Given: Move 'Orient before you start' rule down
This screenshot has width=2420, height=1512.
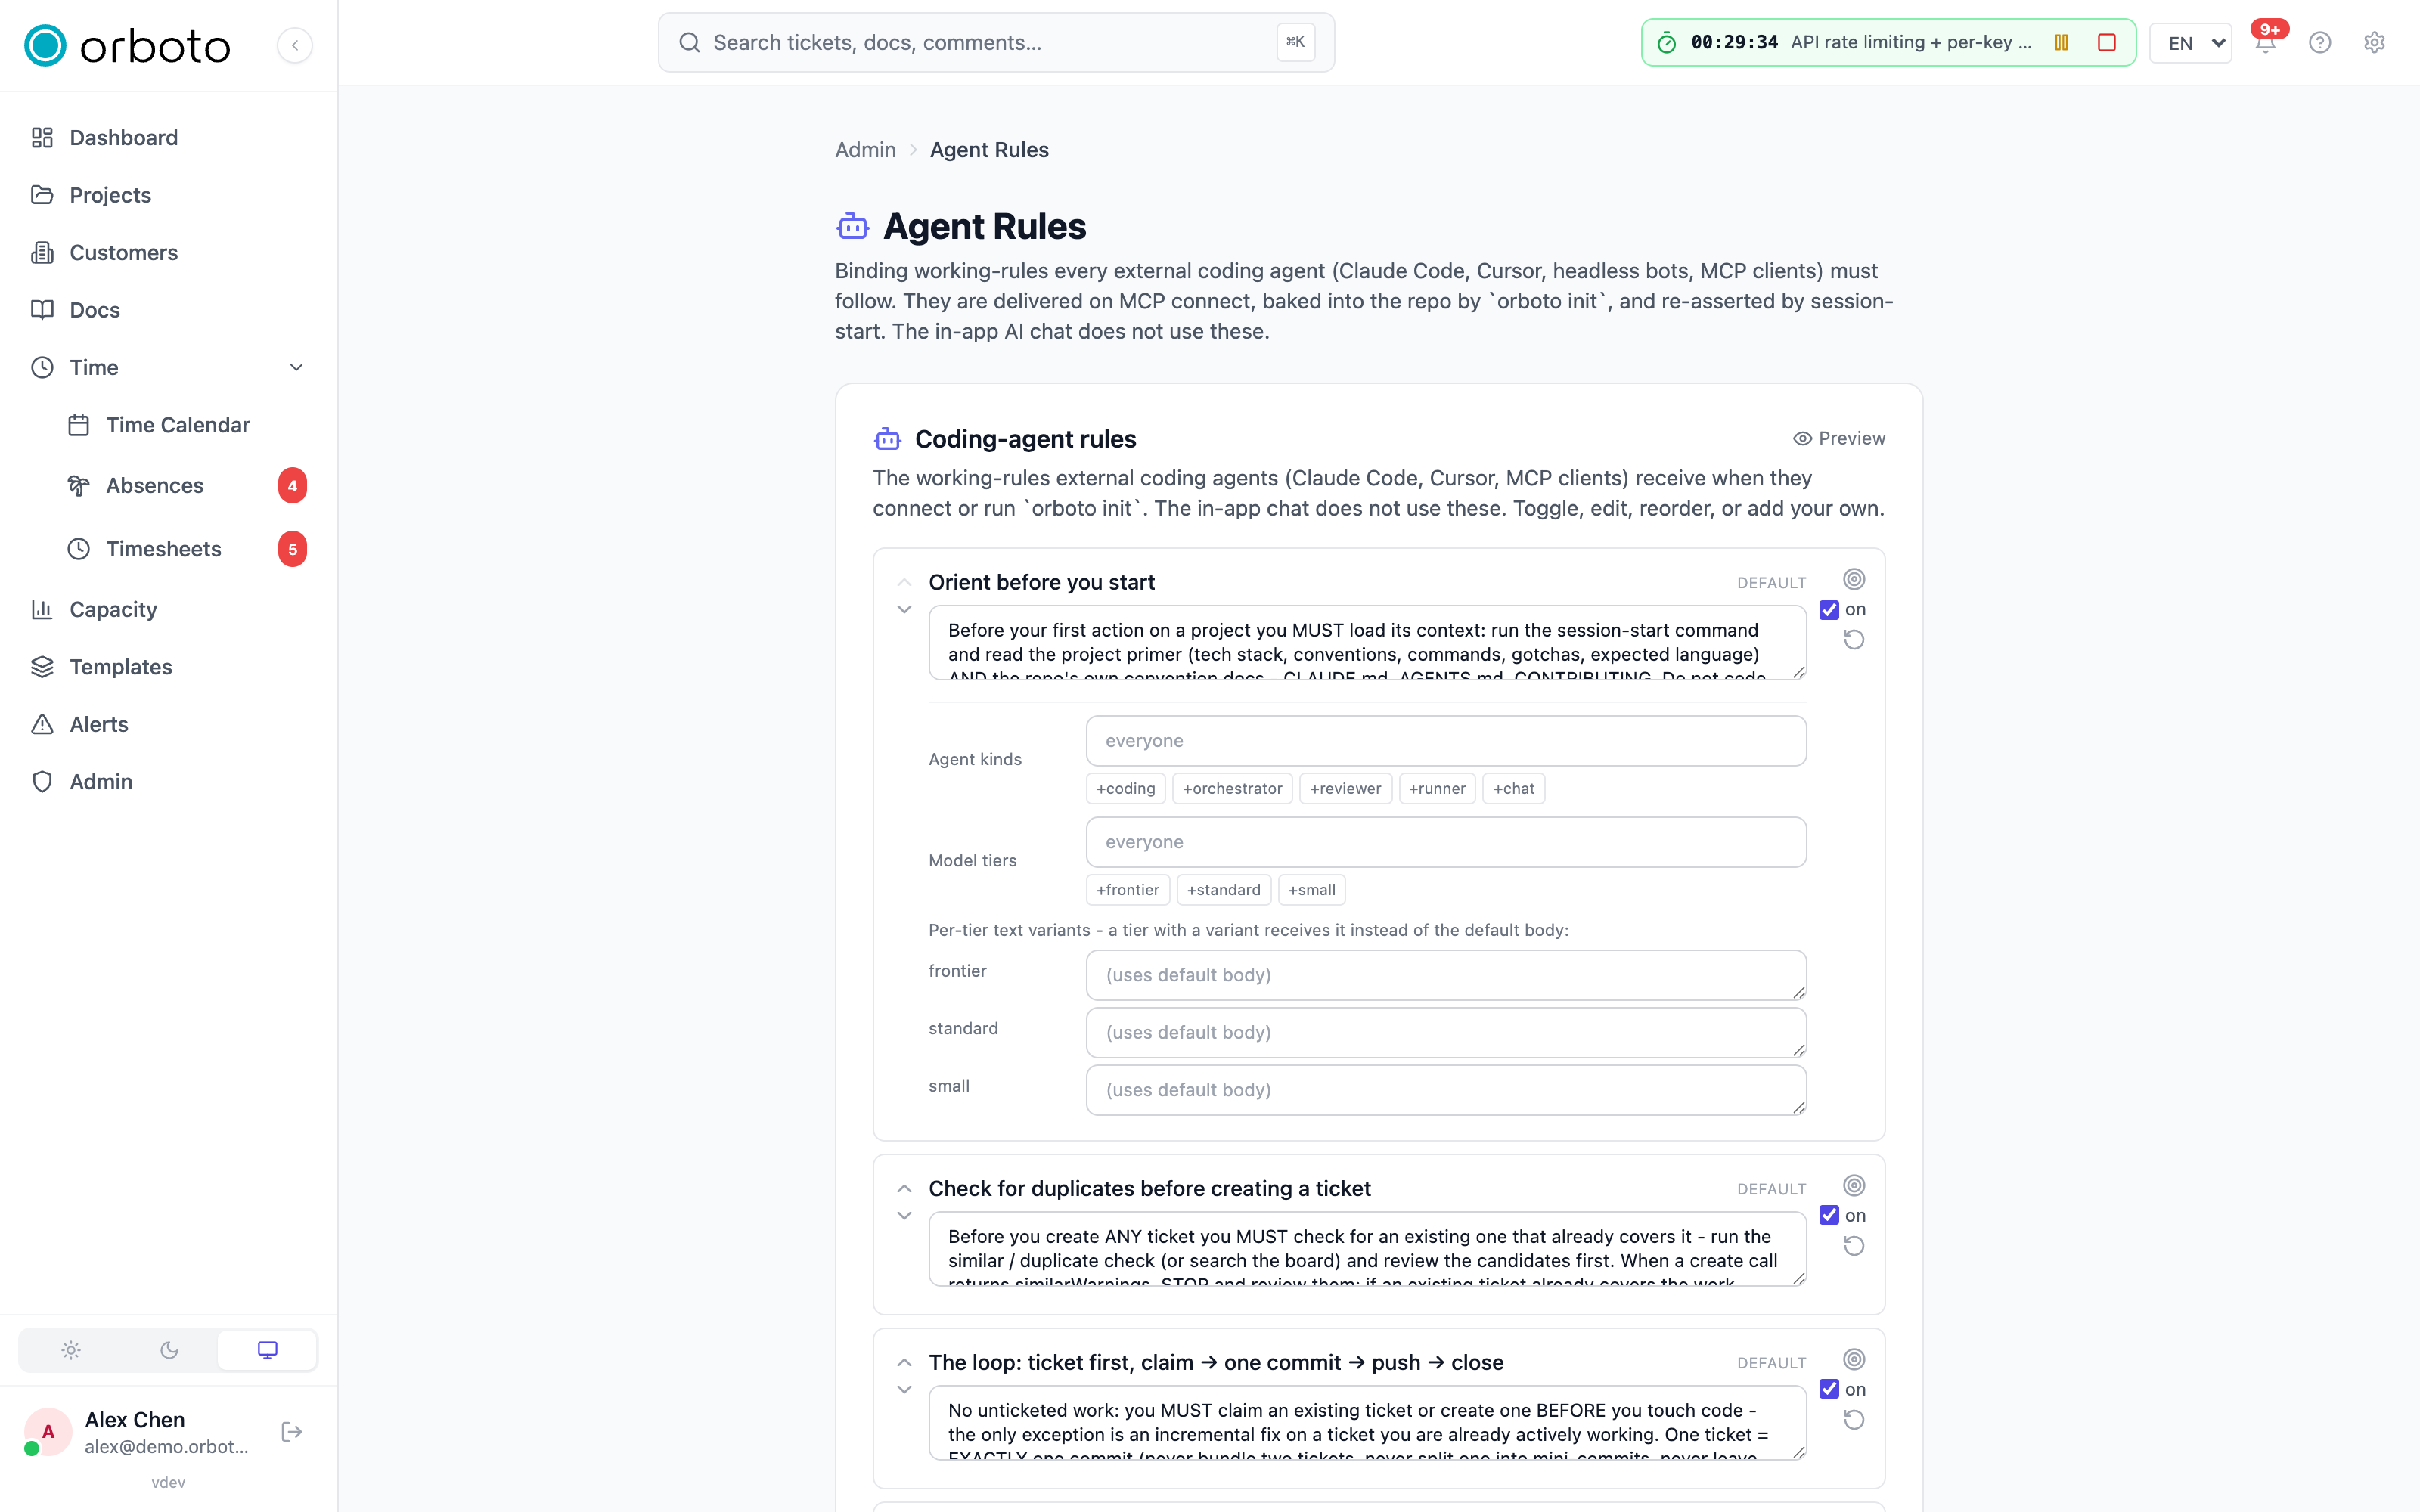Looking at the screenshot, I should coord(904,609).
